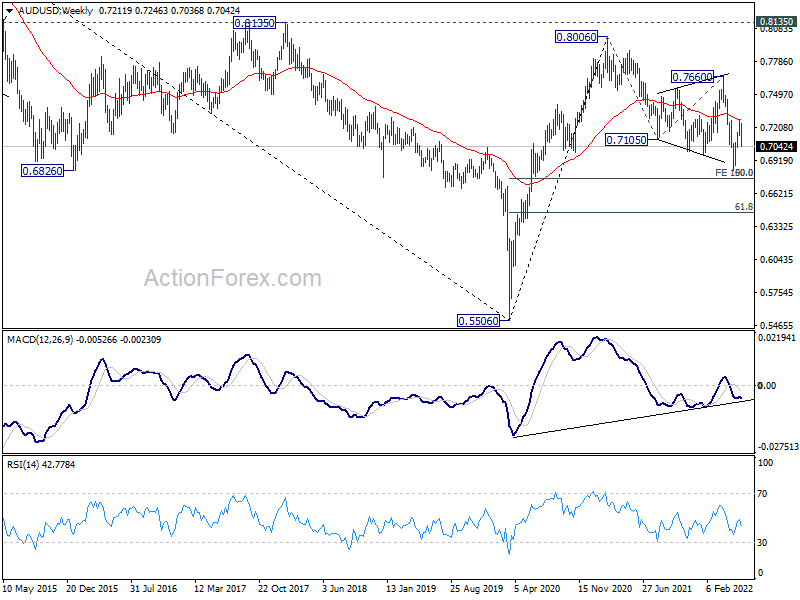Click the 0.57545 price axis value
Image resolution: width=800 pixels, height=600 pixels.
(x=777, y=293)
